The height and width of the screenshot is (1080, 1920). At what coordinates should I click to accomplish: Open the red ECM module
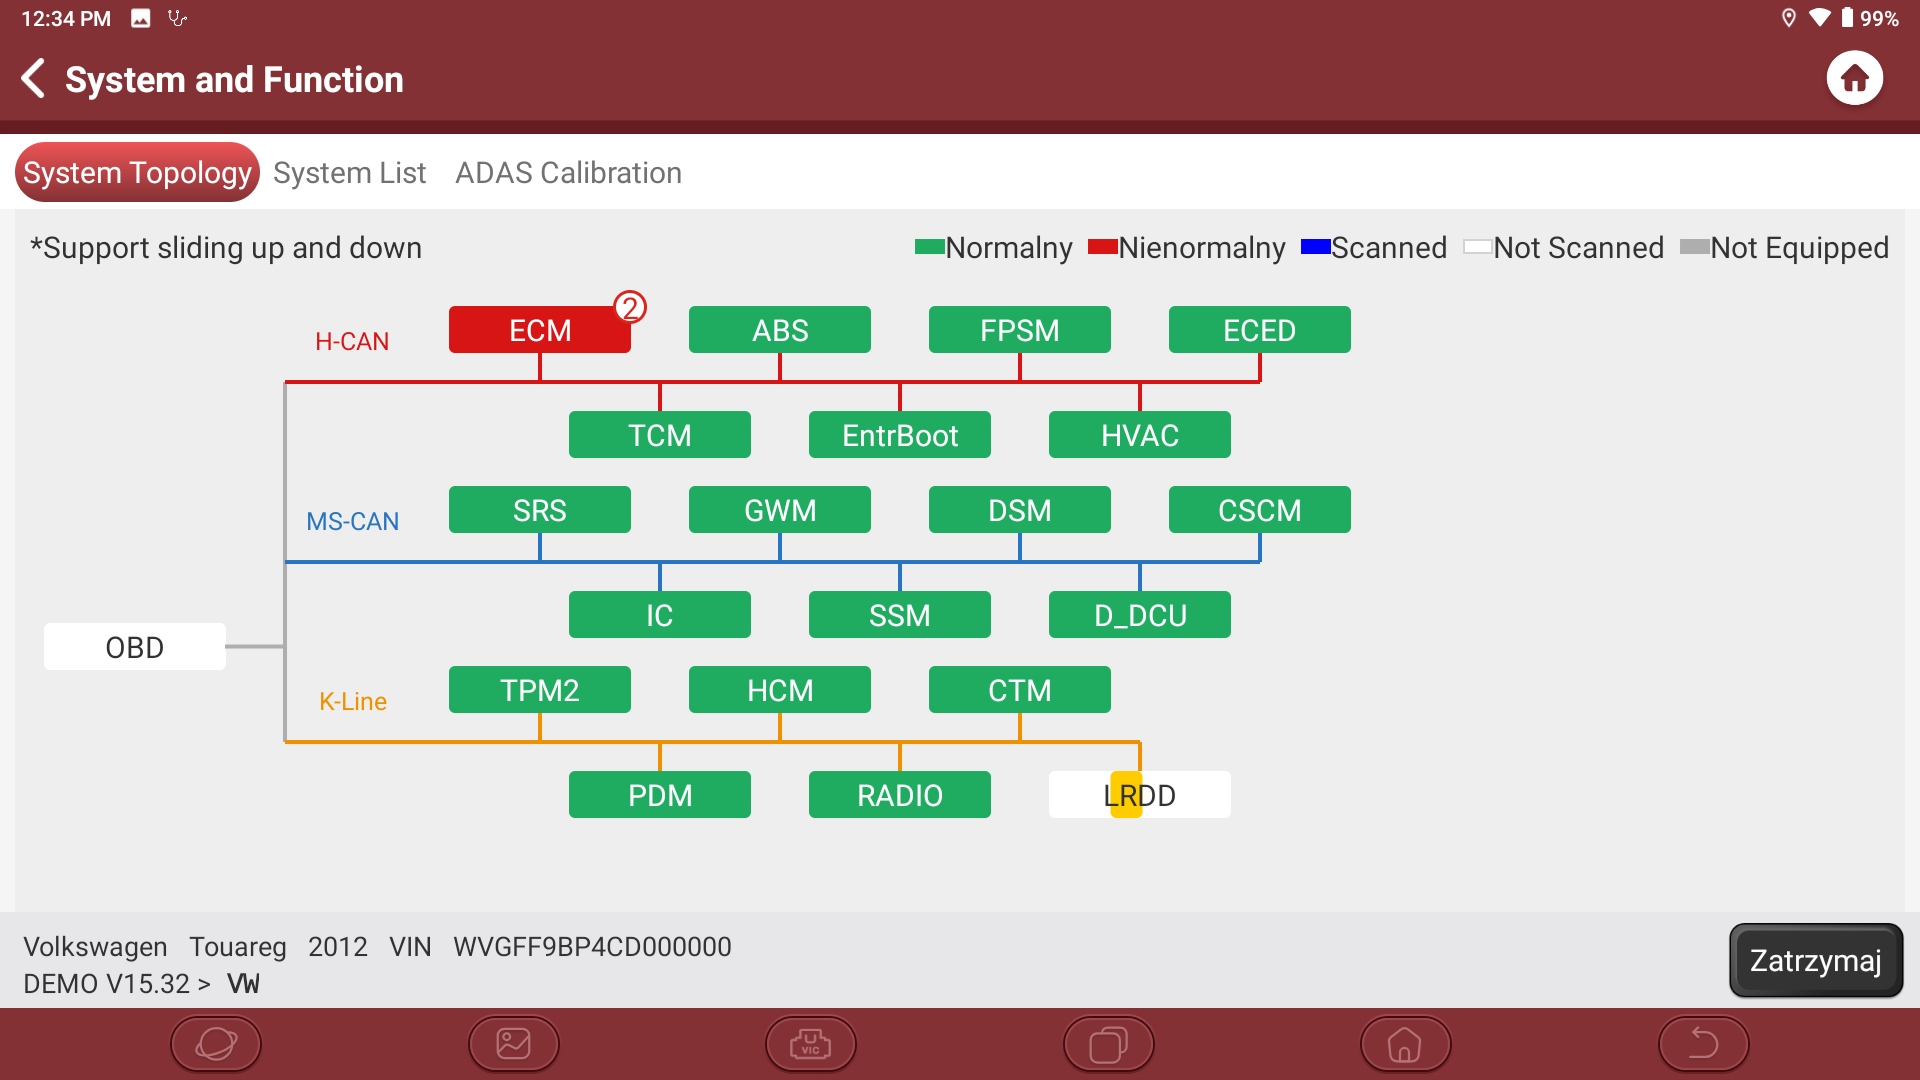pyautogui.click(x=539, y=330)
